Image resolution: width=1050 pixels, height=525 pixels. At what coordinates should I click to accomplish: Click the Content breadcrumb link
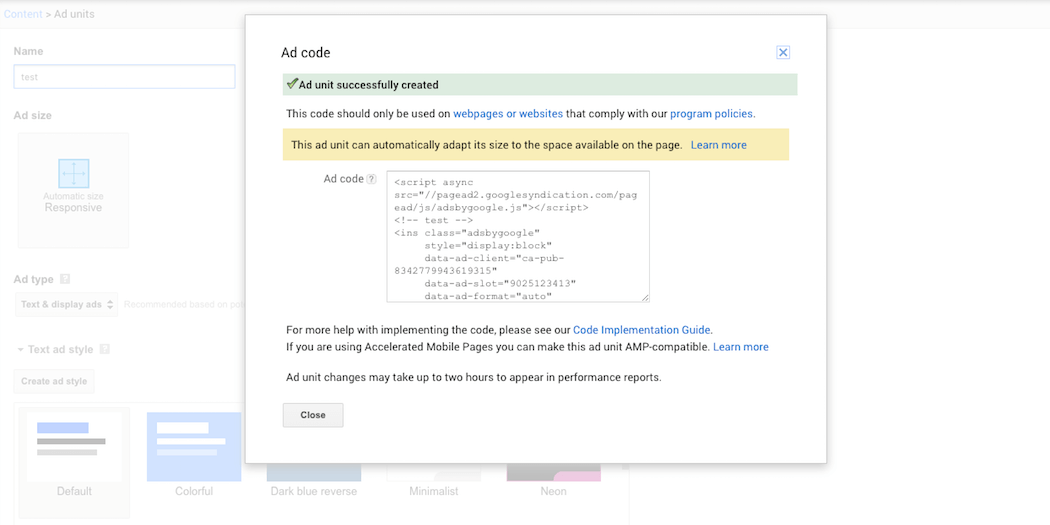click(23, 14)
